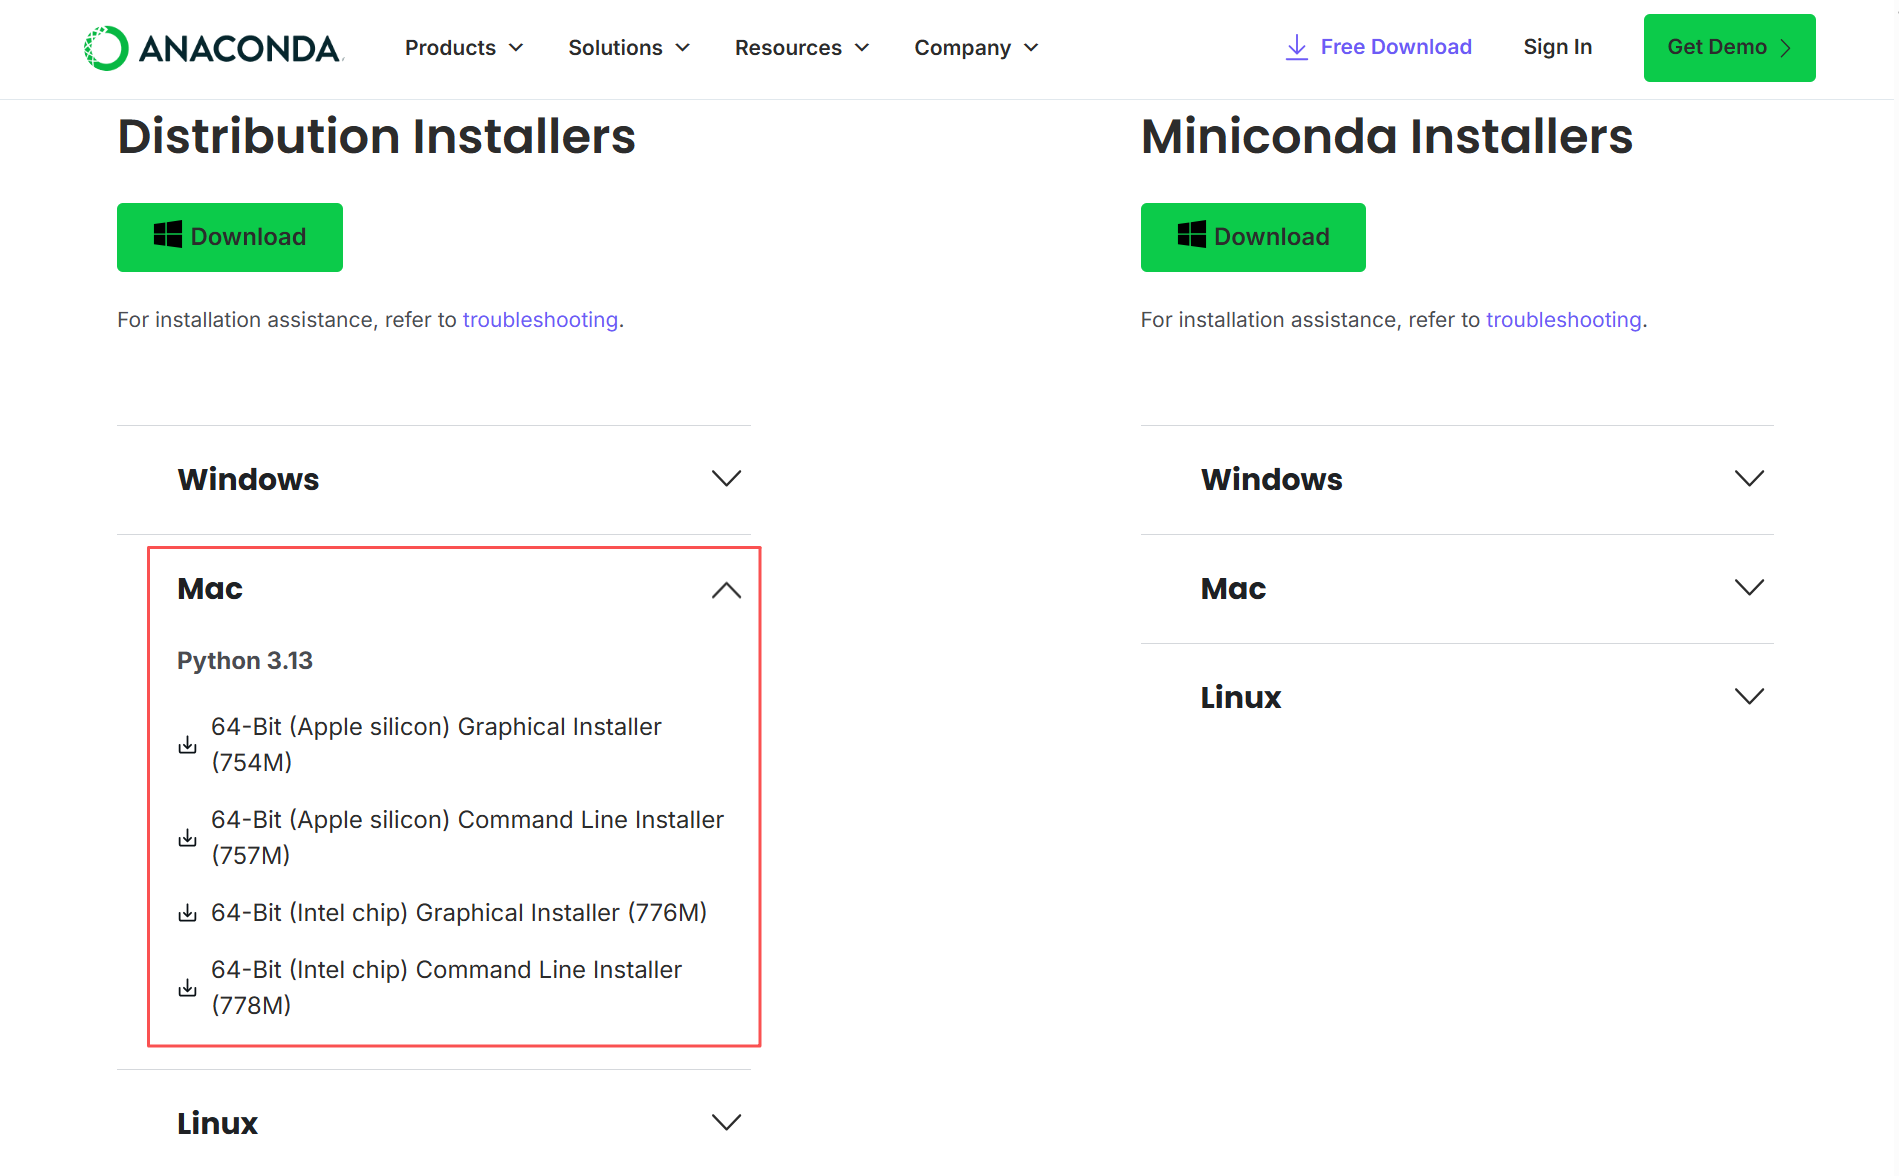1899x1176 pixels.
Task: Click download icon beside Apple silicon Graphical Installer
Action: tap(187, 745)
